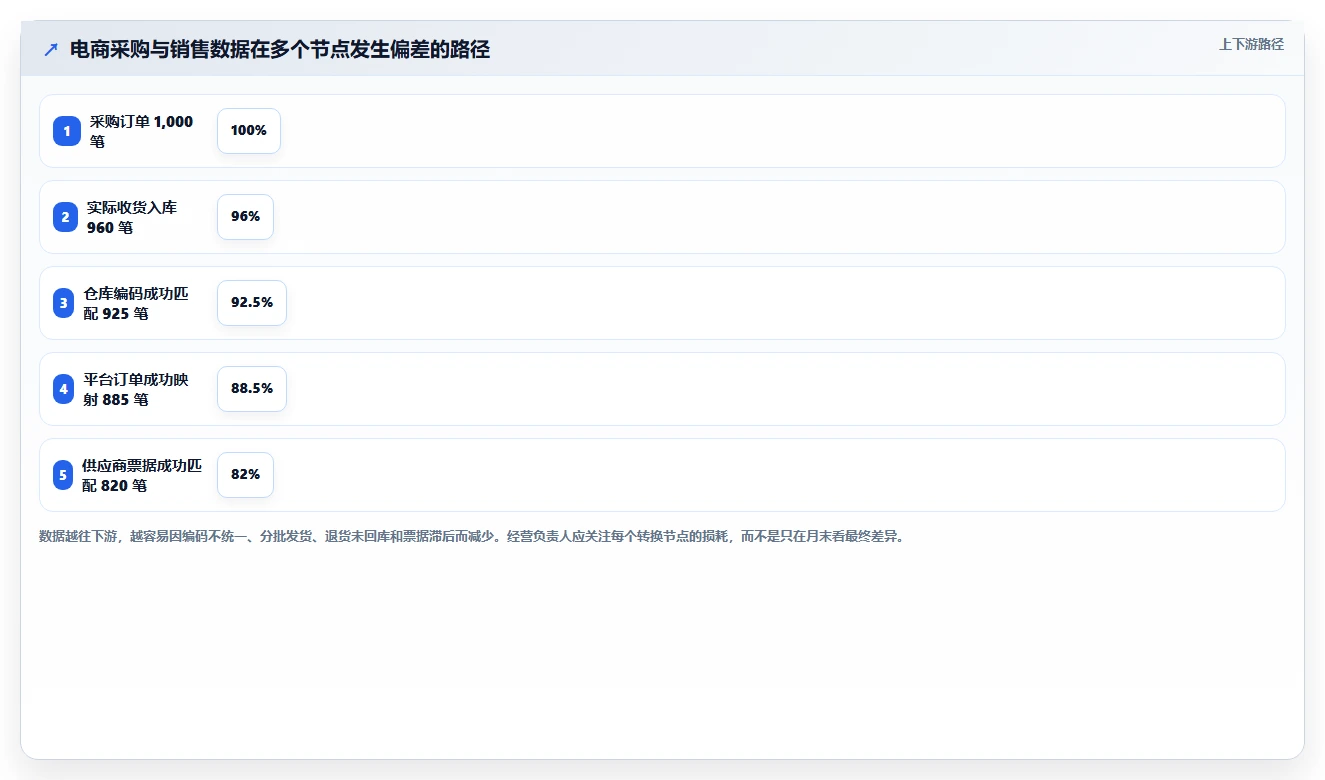Viewport: 1325px width, 780px height.
Task: Click the 100% percentage pill
Action: pyautogui.click(x=249, y=131)
